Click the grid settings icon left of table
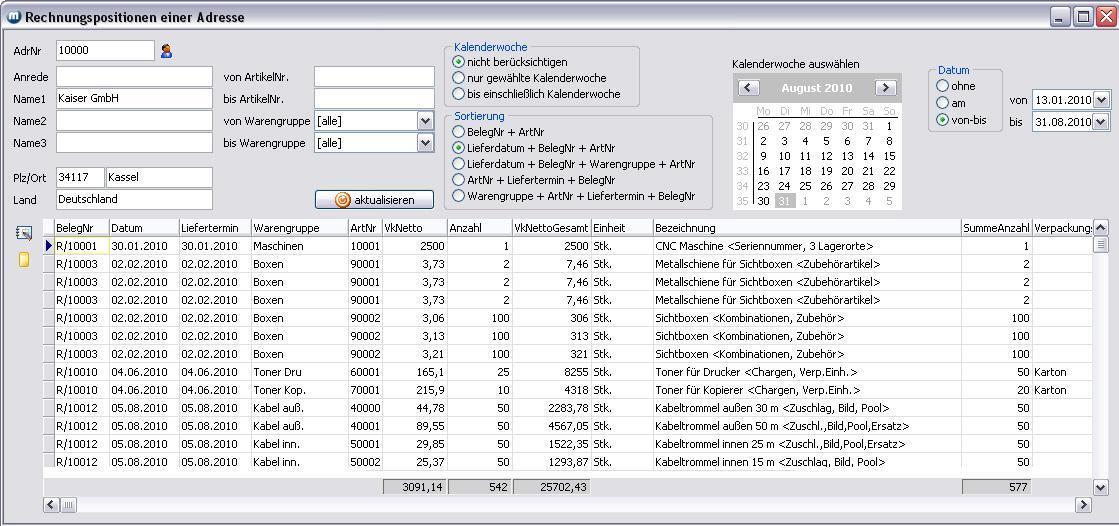Image resolution: width=1119 pixels, height=526 pixels. point(24,233)
